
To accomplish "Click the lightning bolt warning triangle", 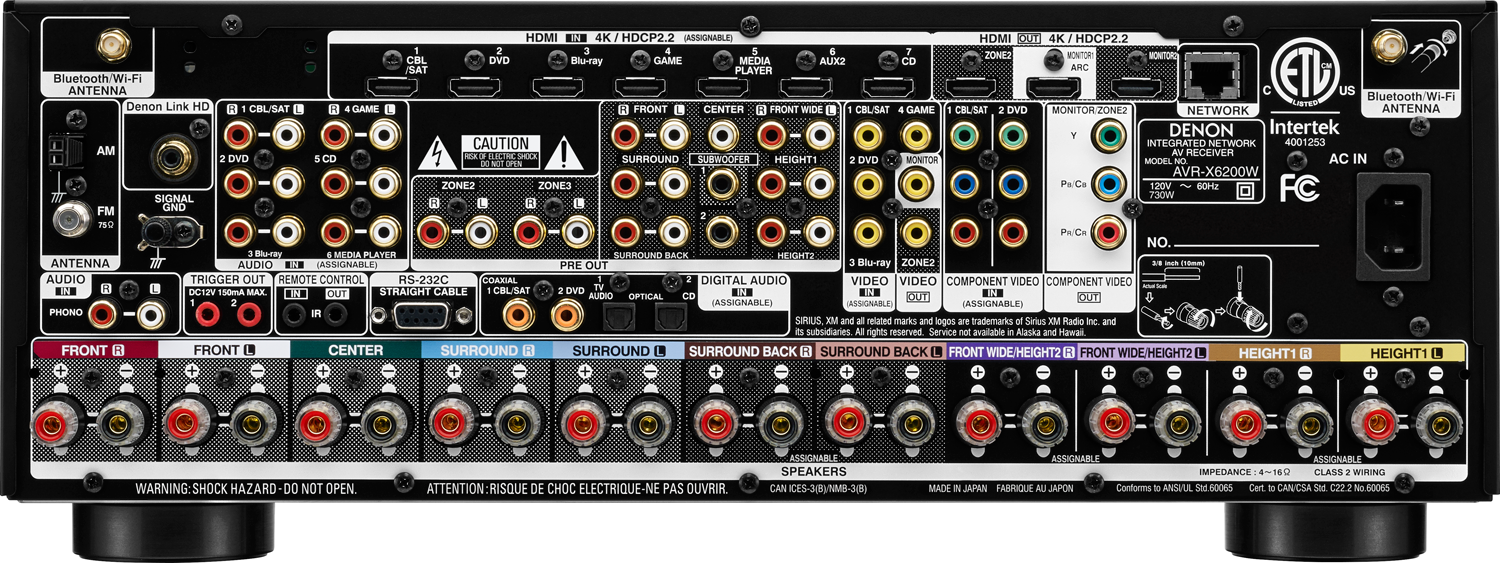I will pos(436,155).
